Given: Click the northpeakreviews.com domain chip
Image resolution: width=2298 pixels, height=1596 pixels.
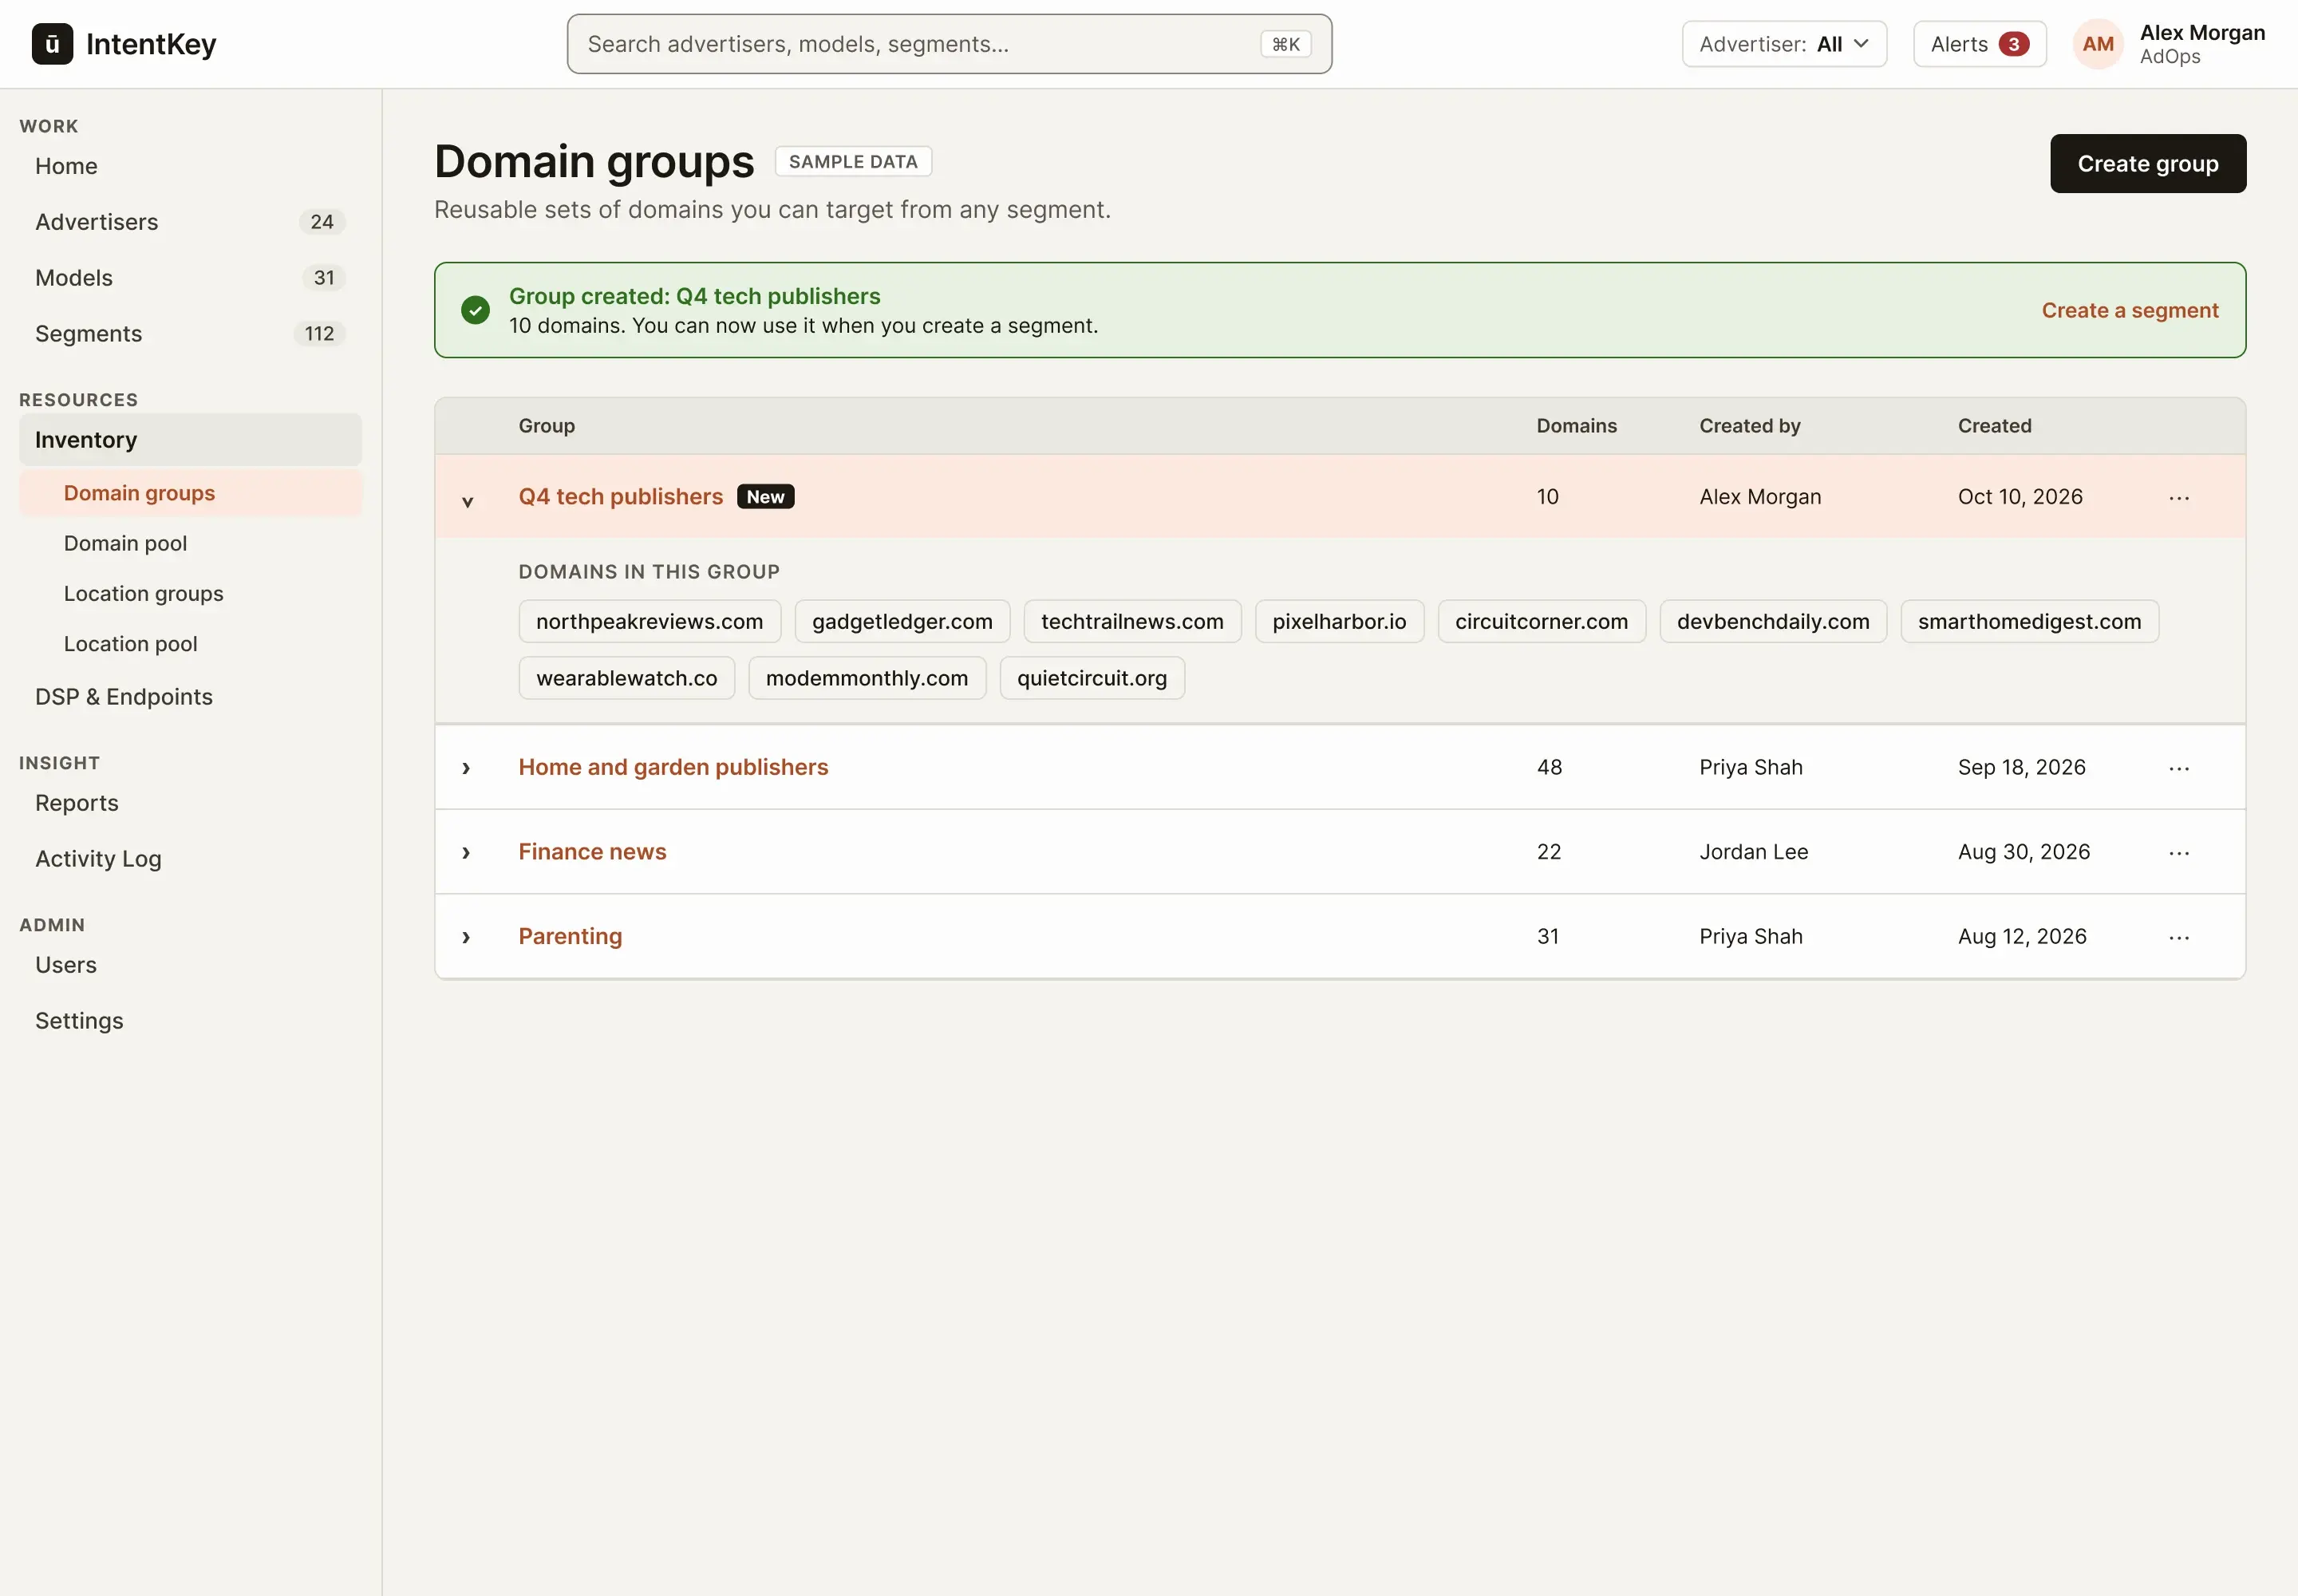Looking at the screenshot, I should (x=650, y=622).
